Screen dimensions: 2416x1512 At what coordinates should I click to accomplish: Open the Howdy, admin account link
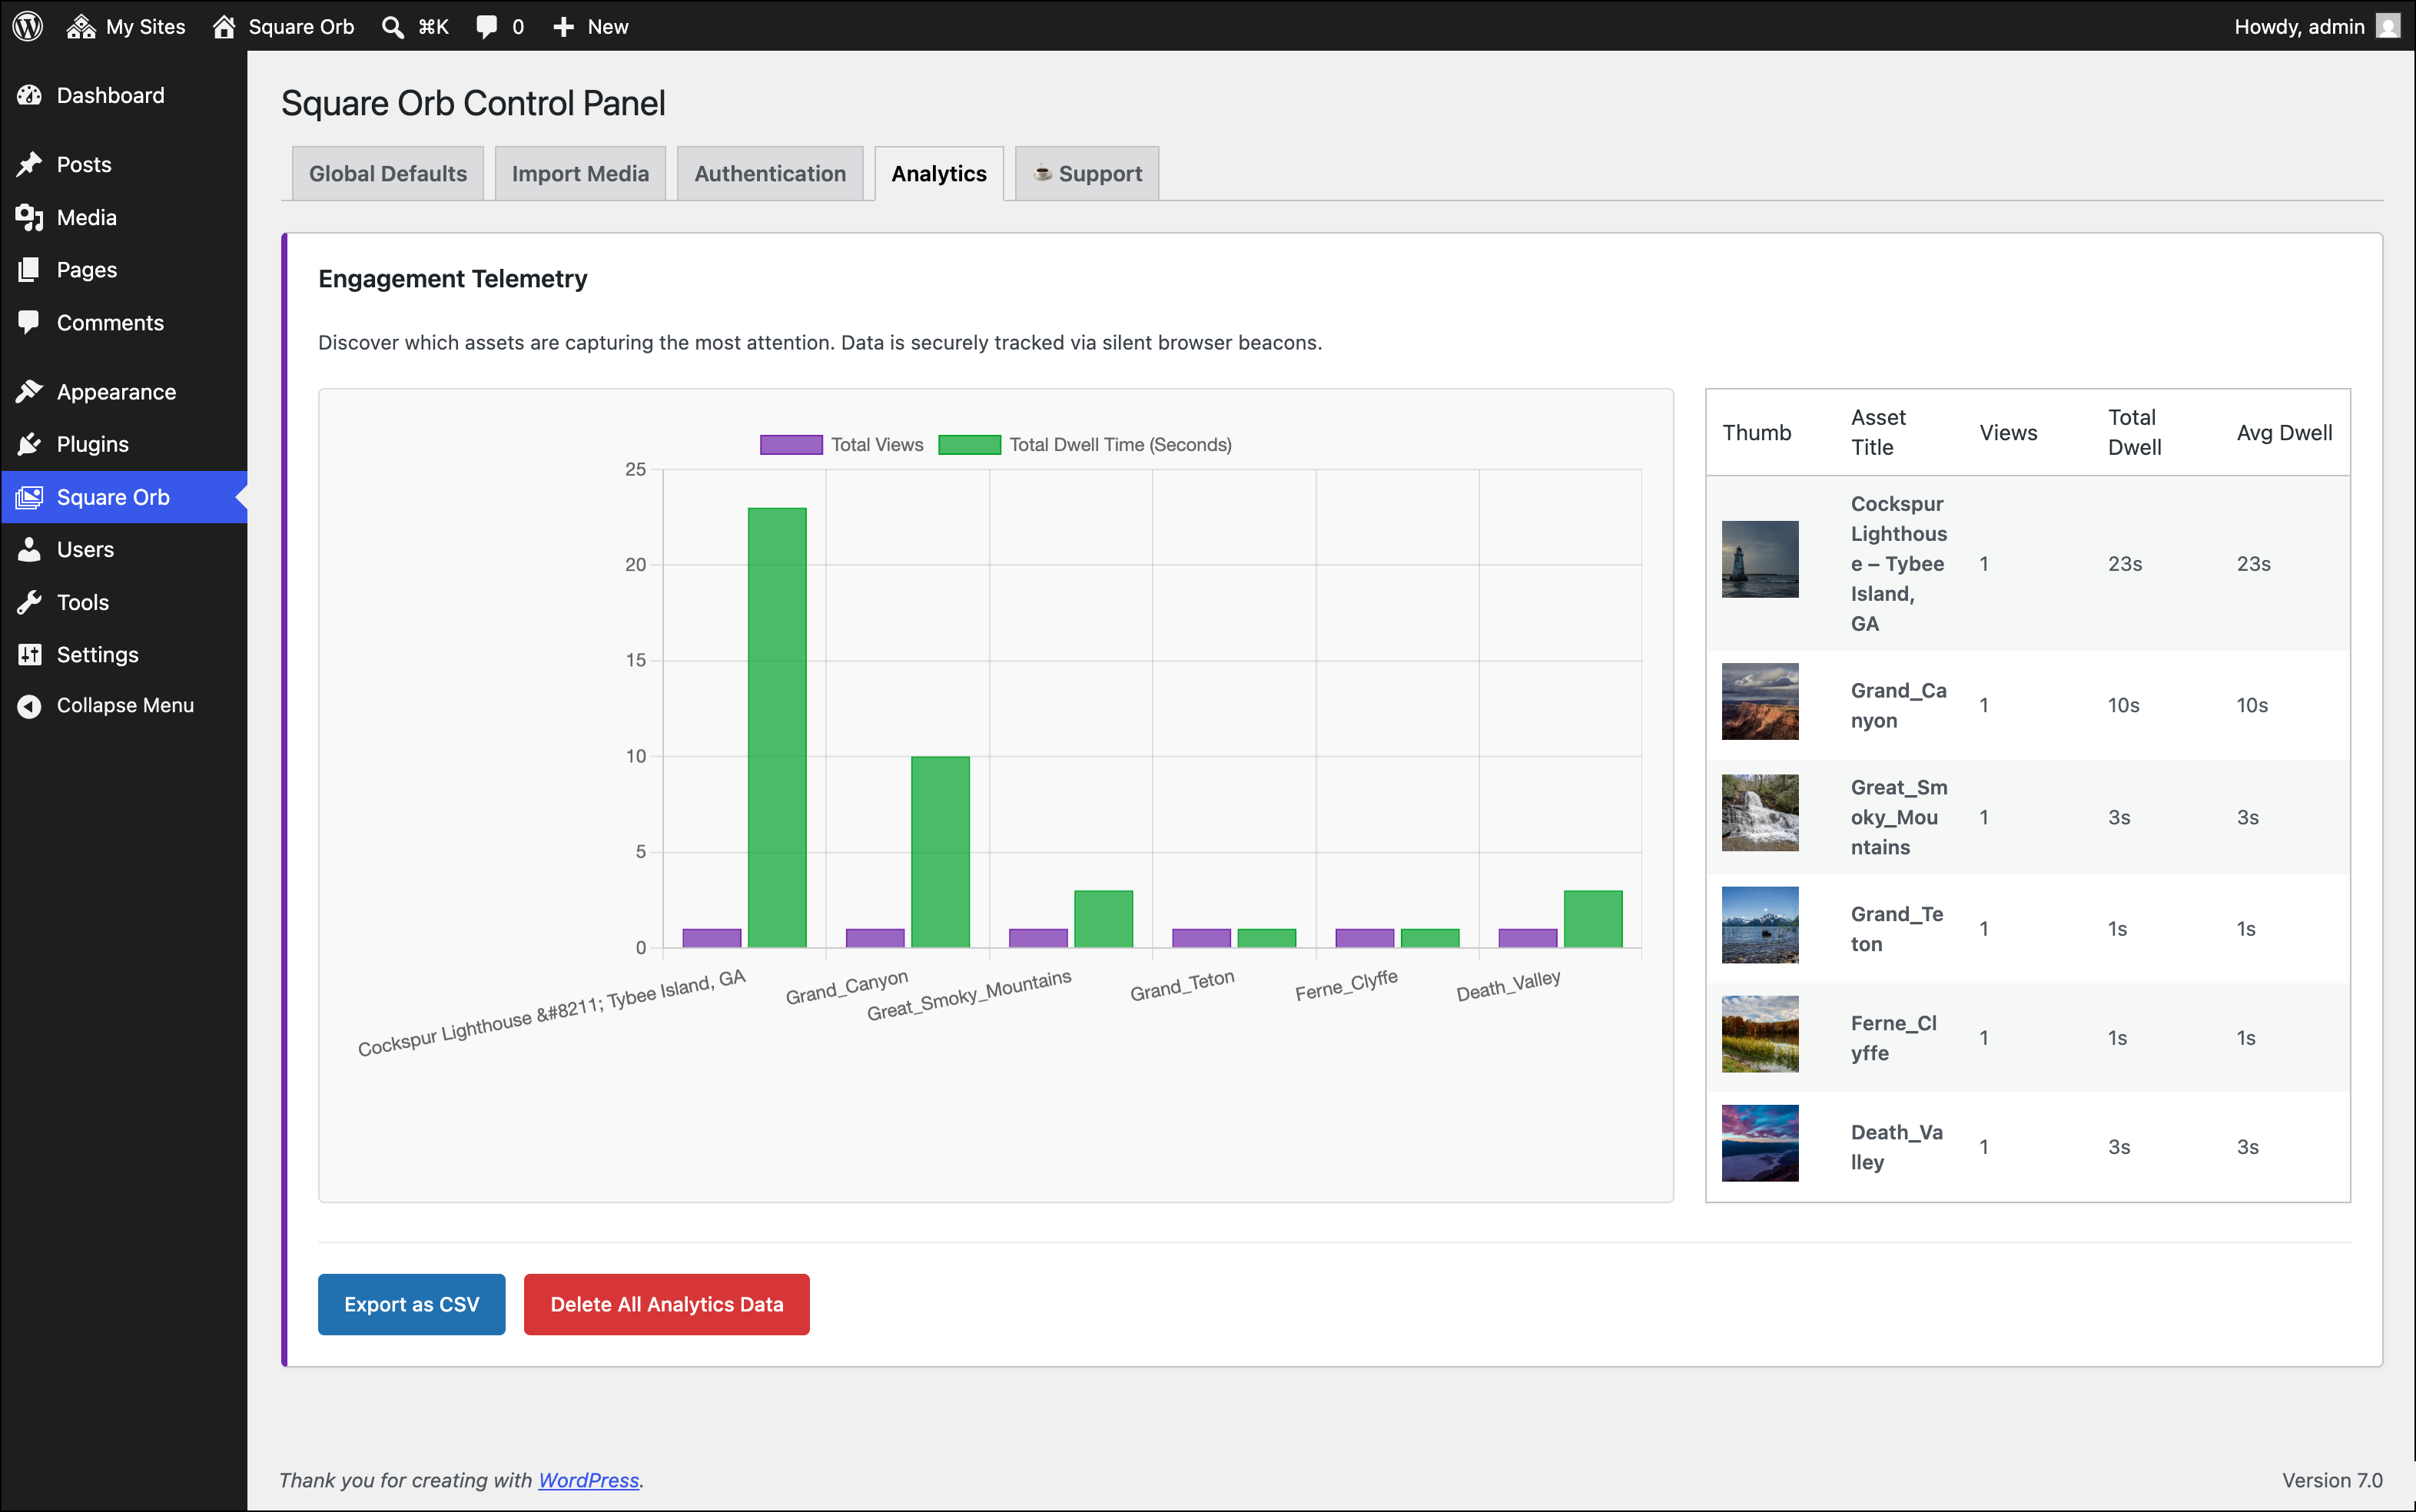coord(2317,26)
